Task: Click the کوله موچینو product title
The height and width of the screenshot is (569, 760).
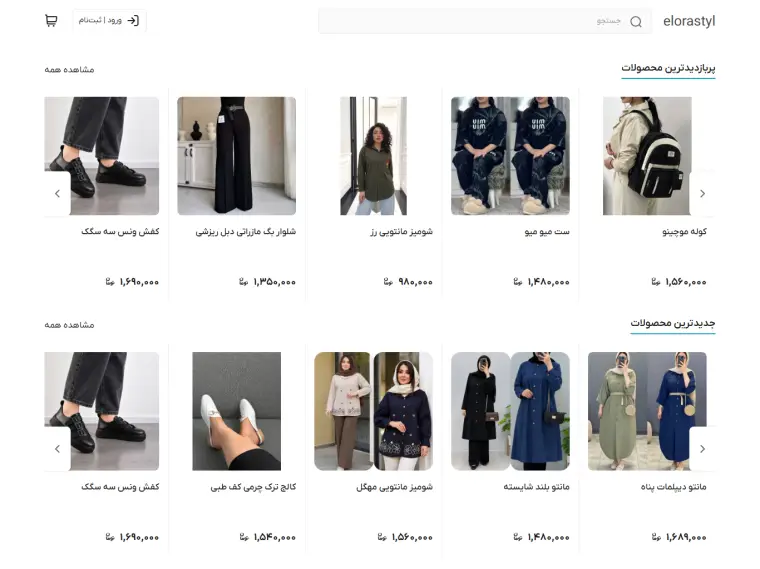Action: [x=684, y=232]
